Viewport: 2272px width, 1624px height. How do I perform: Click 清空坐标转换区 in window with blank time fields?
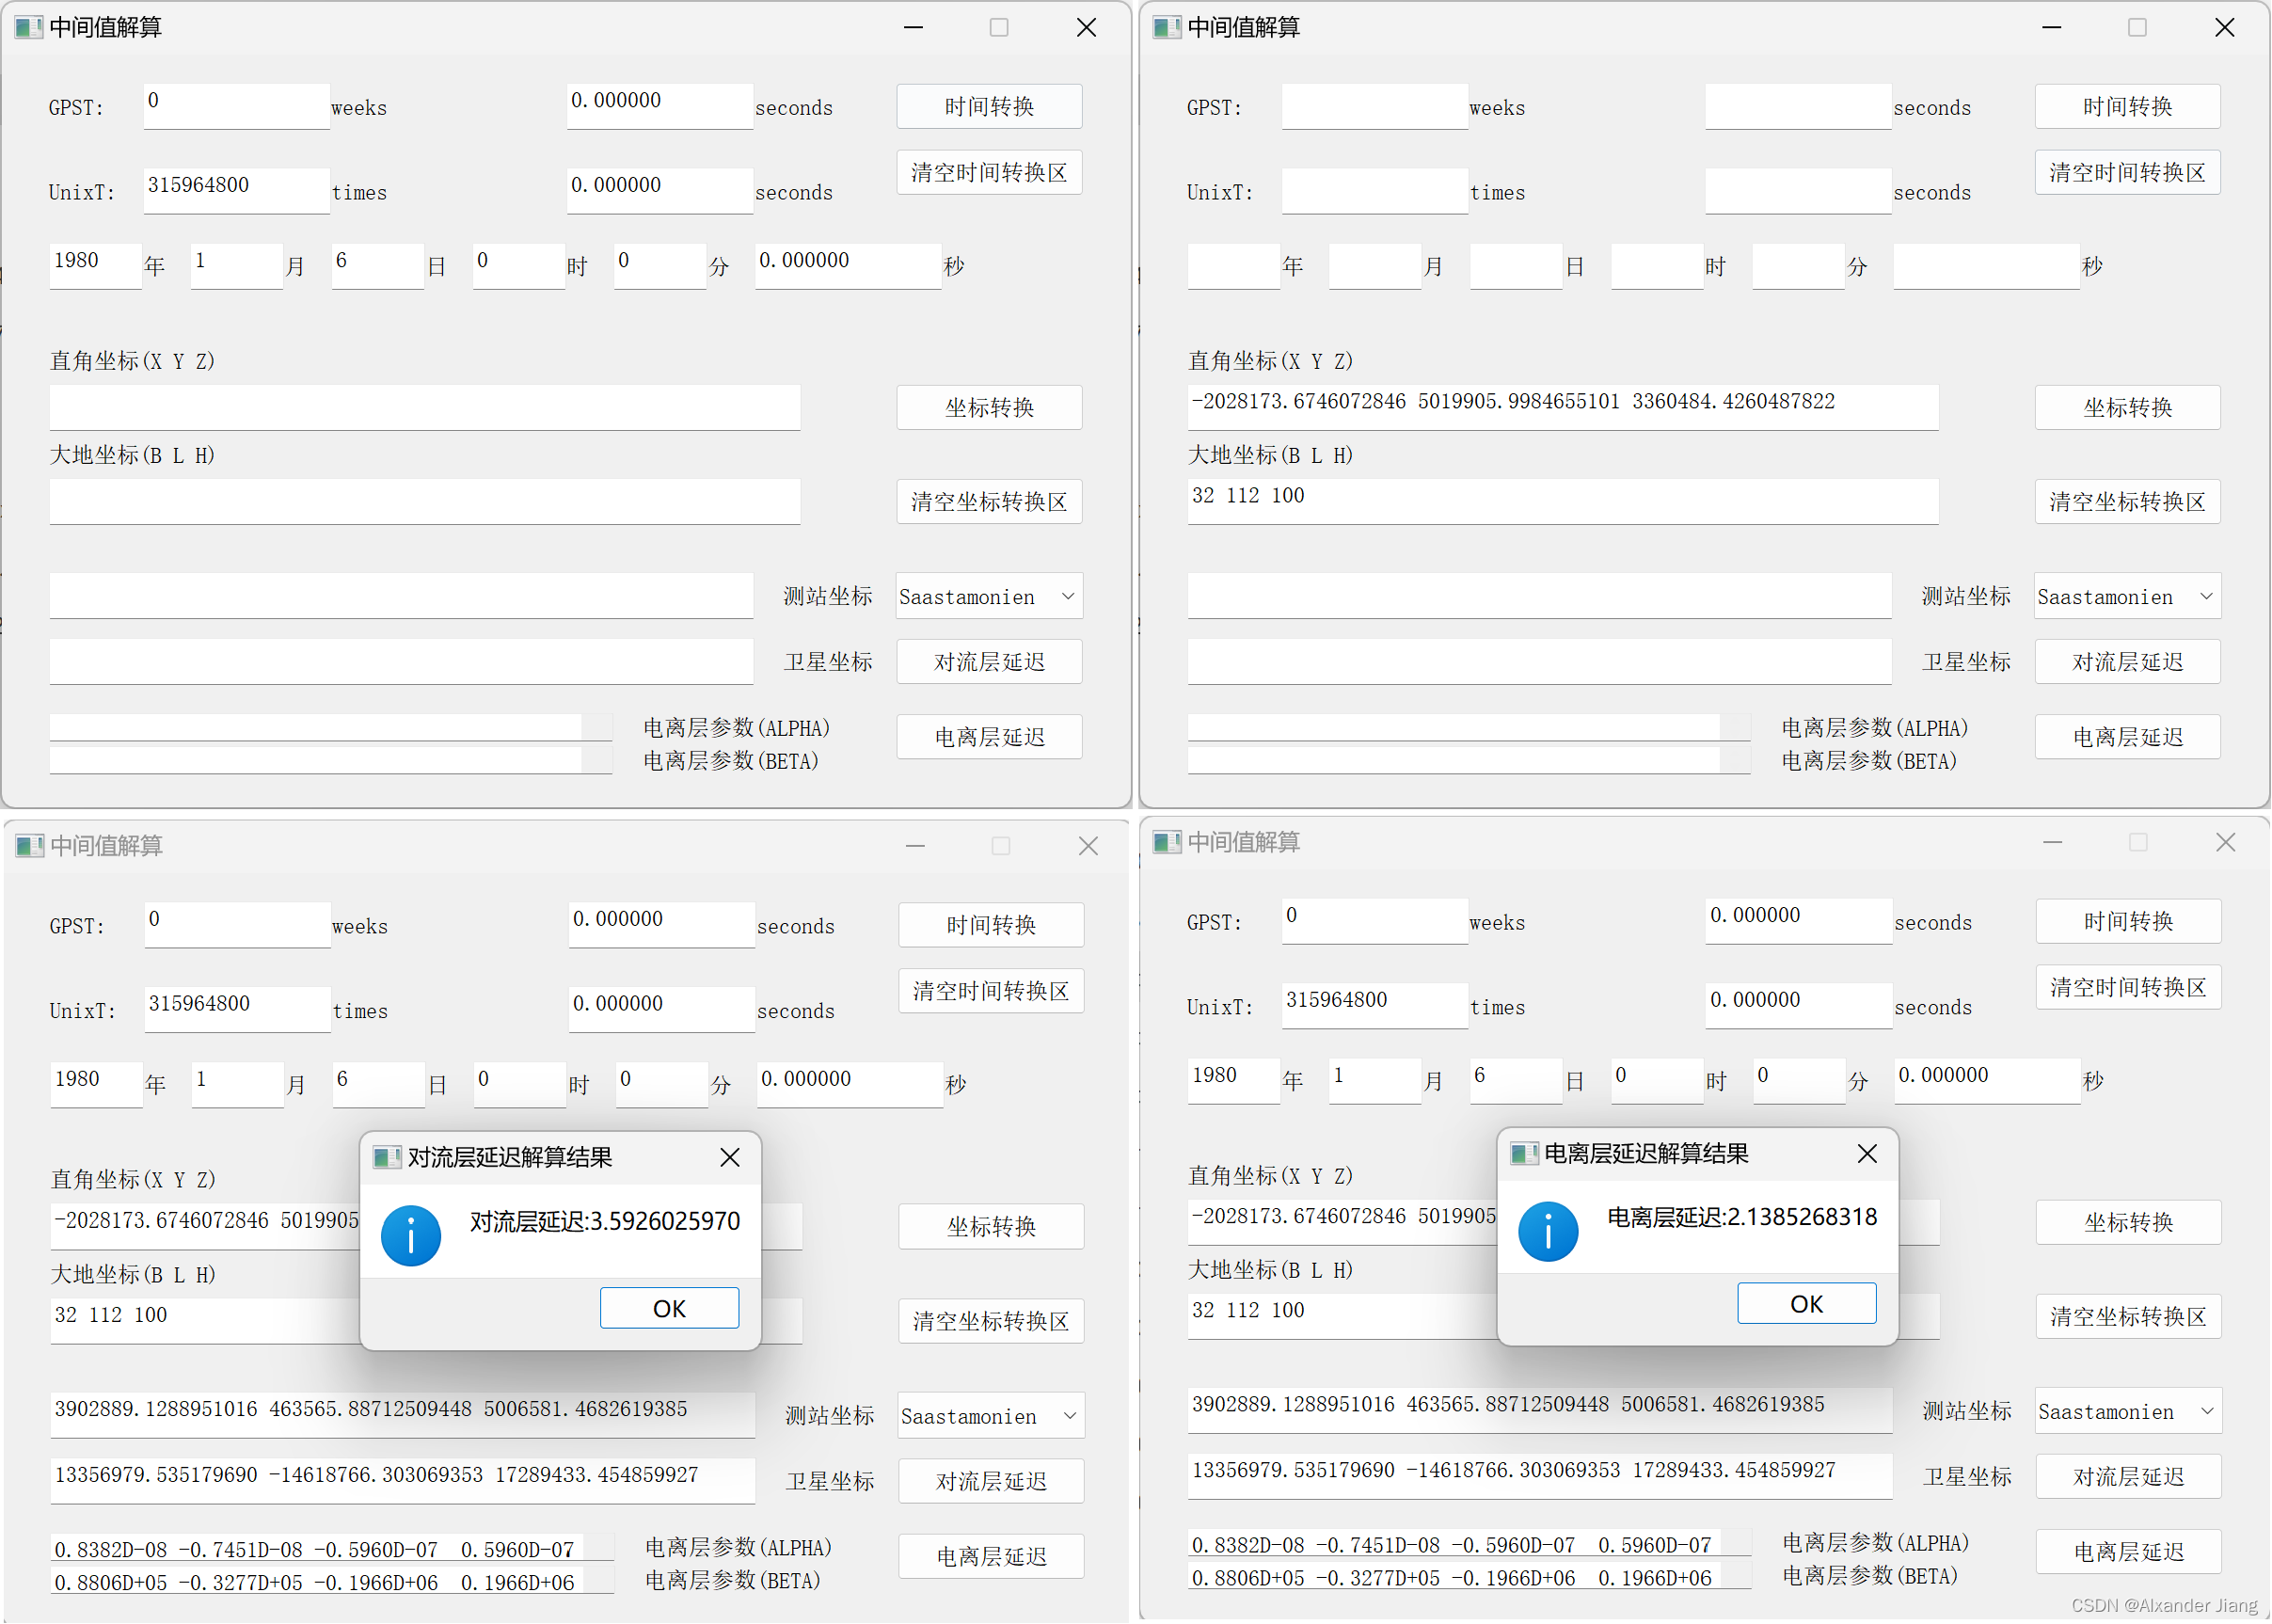(2128, 501)
